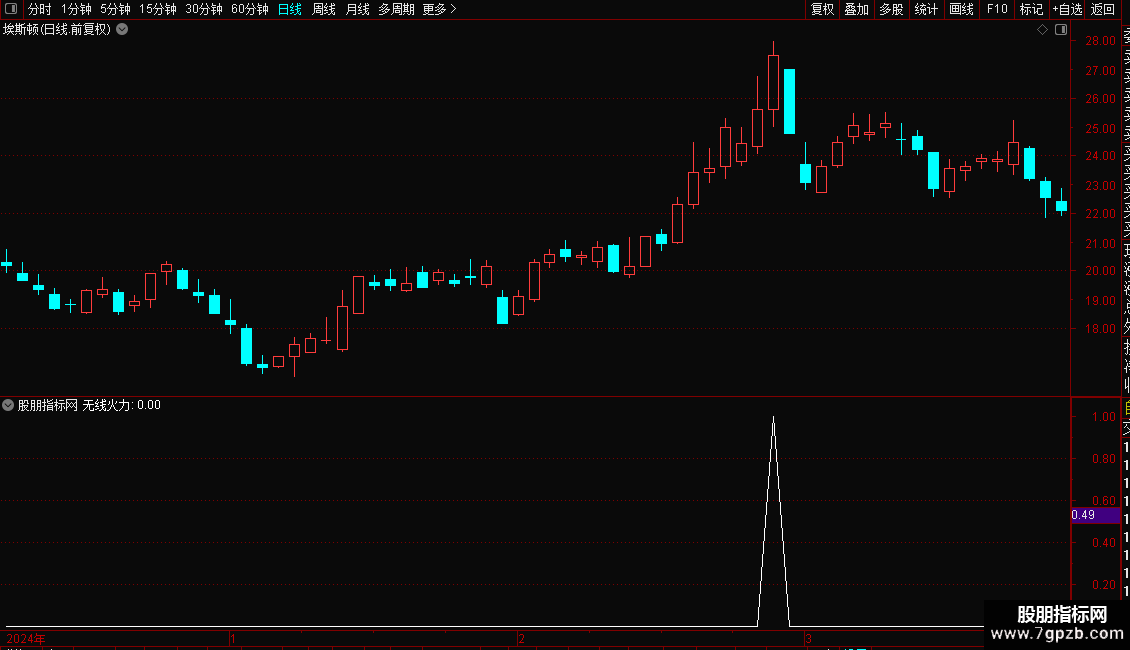1130x650 pixels.
Task: Select the 日线 daily chart tab
Action: [x=290, y=9]
